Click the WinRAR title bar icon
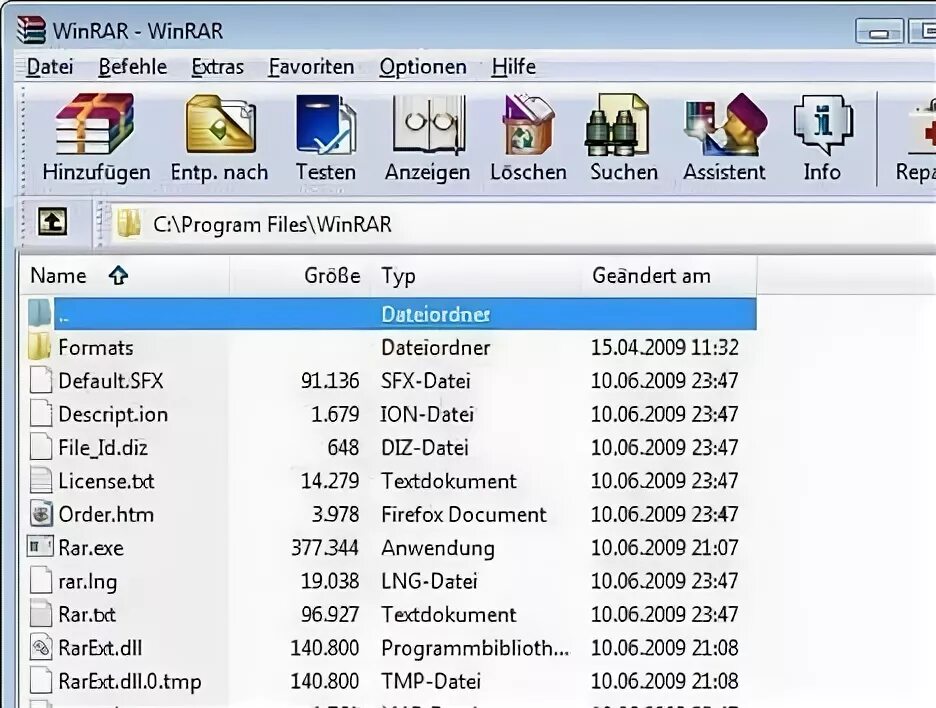This screenshot has height=708, width=936. [31, 30]
